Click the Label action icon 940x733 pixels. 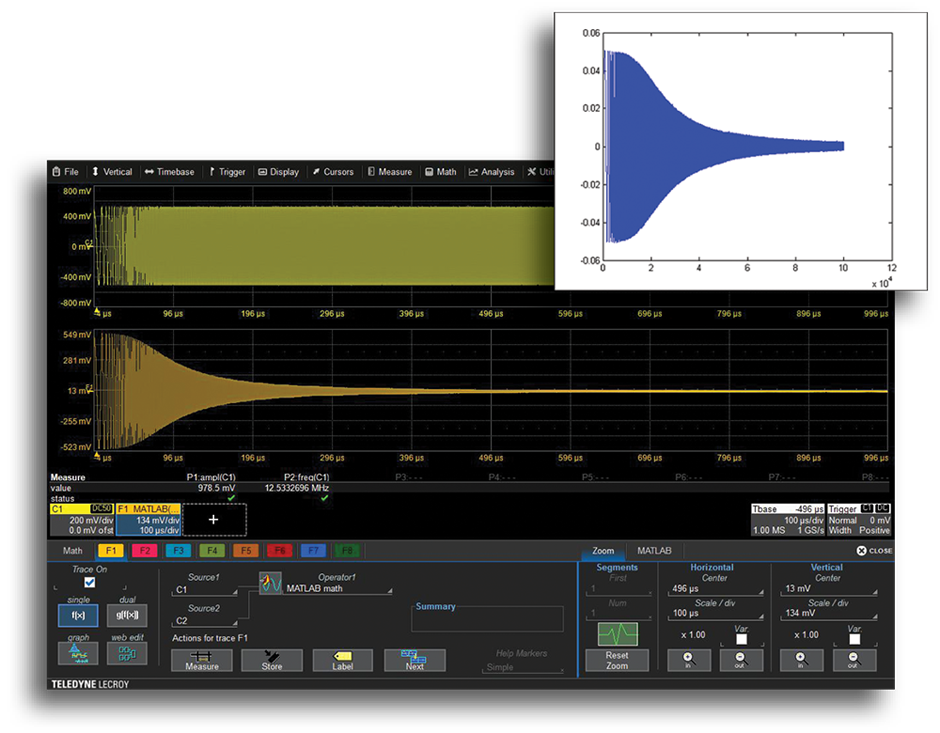pyautogui.click(x=343, y=660)
